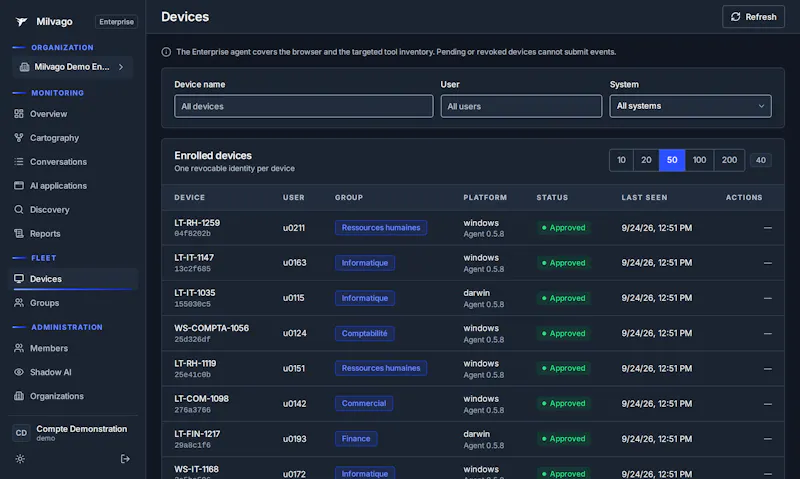Open AI applications section
The image size is (800, 479).
click(x=58, y=186)
